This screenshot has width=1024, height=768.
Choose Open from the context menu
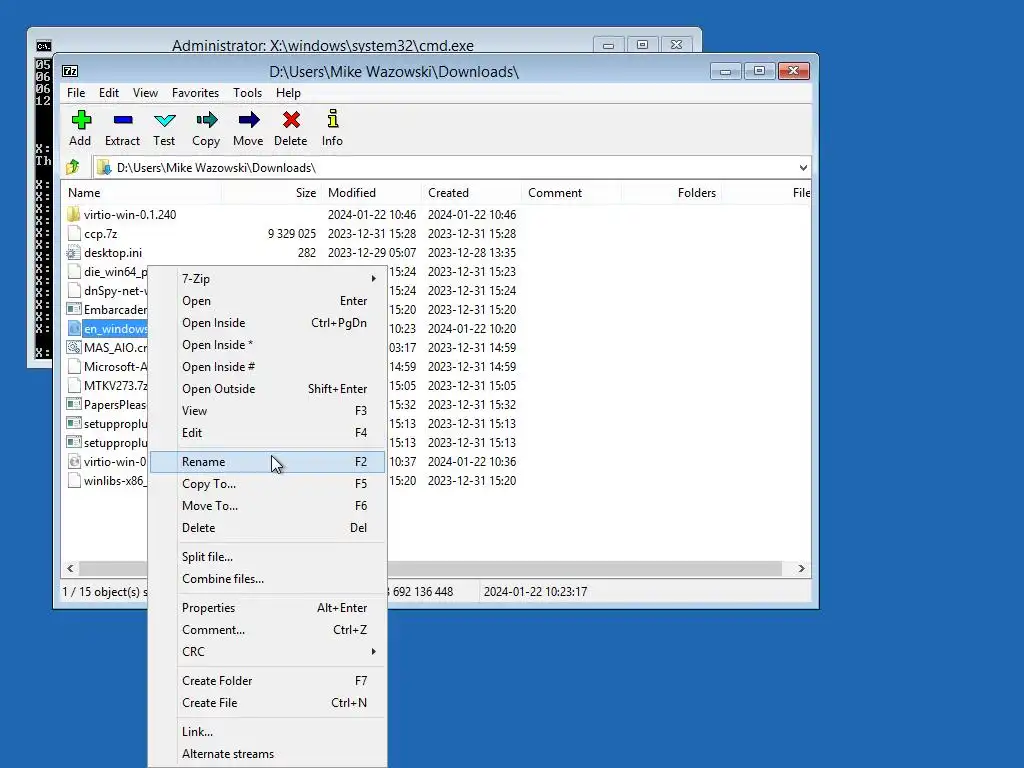pos(268,301)
